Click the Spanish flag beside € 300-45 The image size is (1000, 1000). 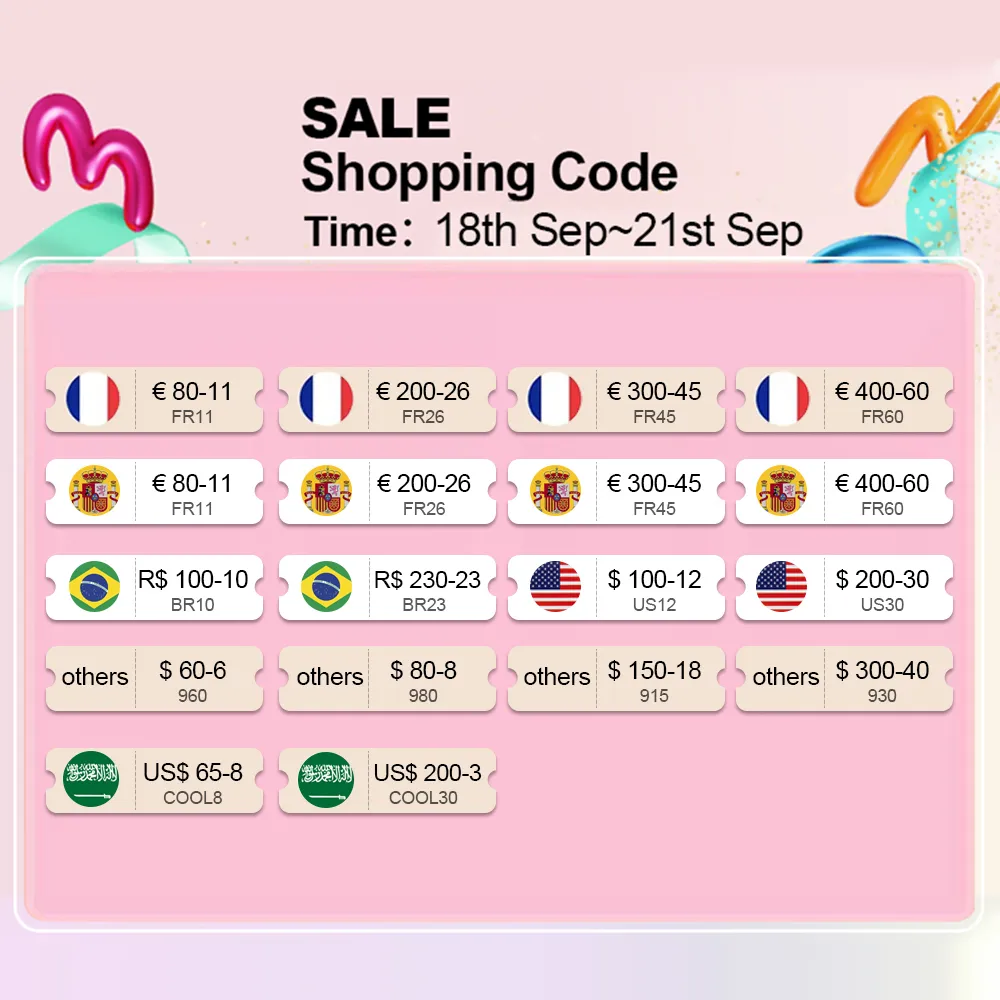555,490
